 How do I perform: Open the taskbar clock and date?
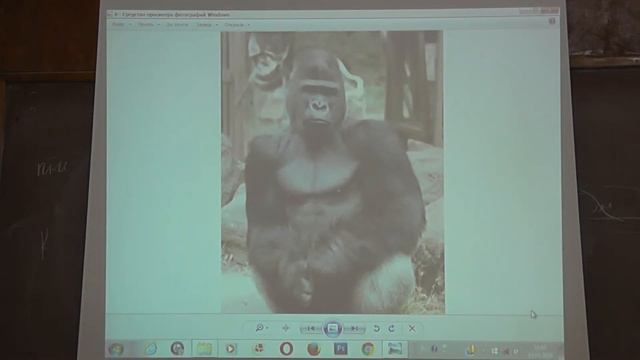540,351
